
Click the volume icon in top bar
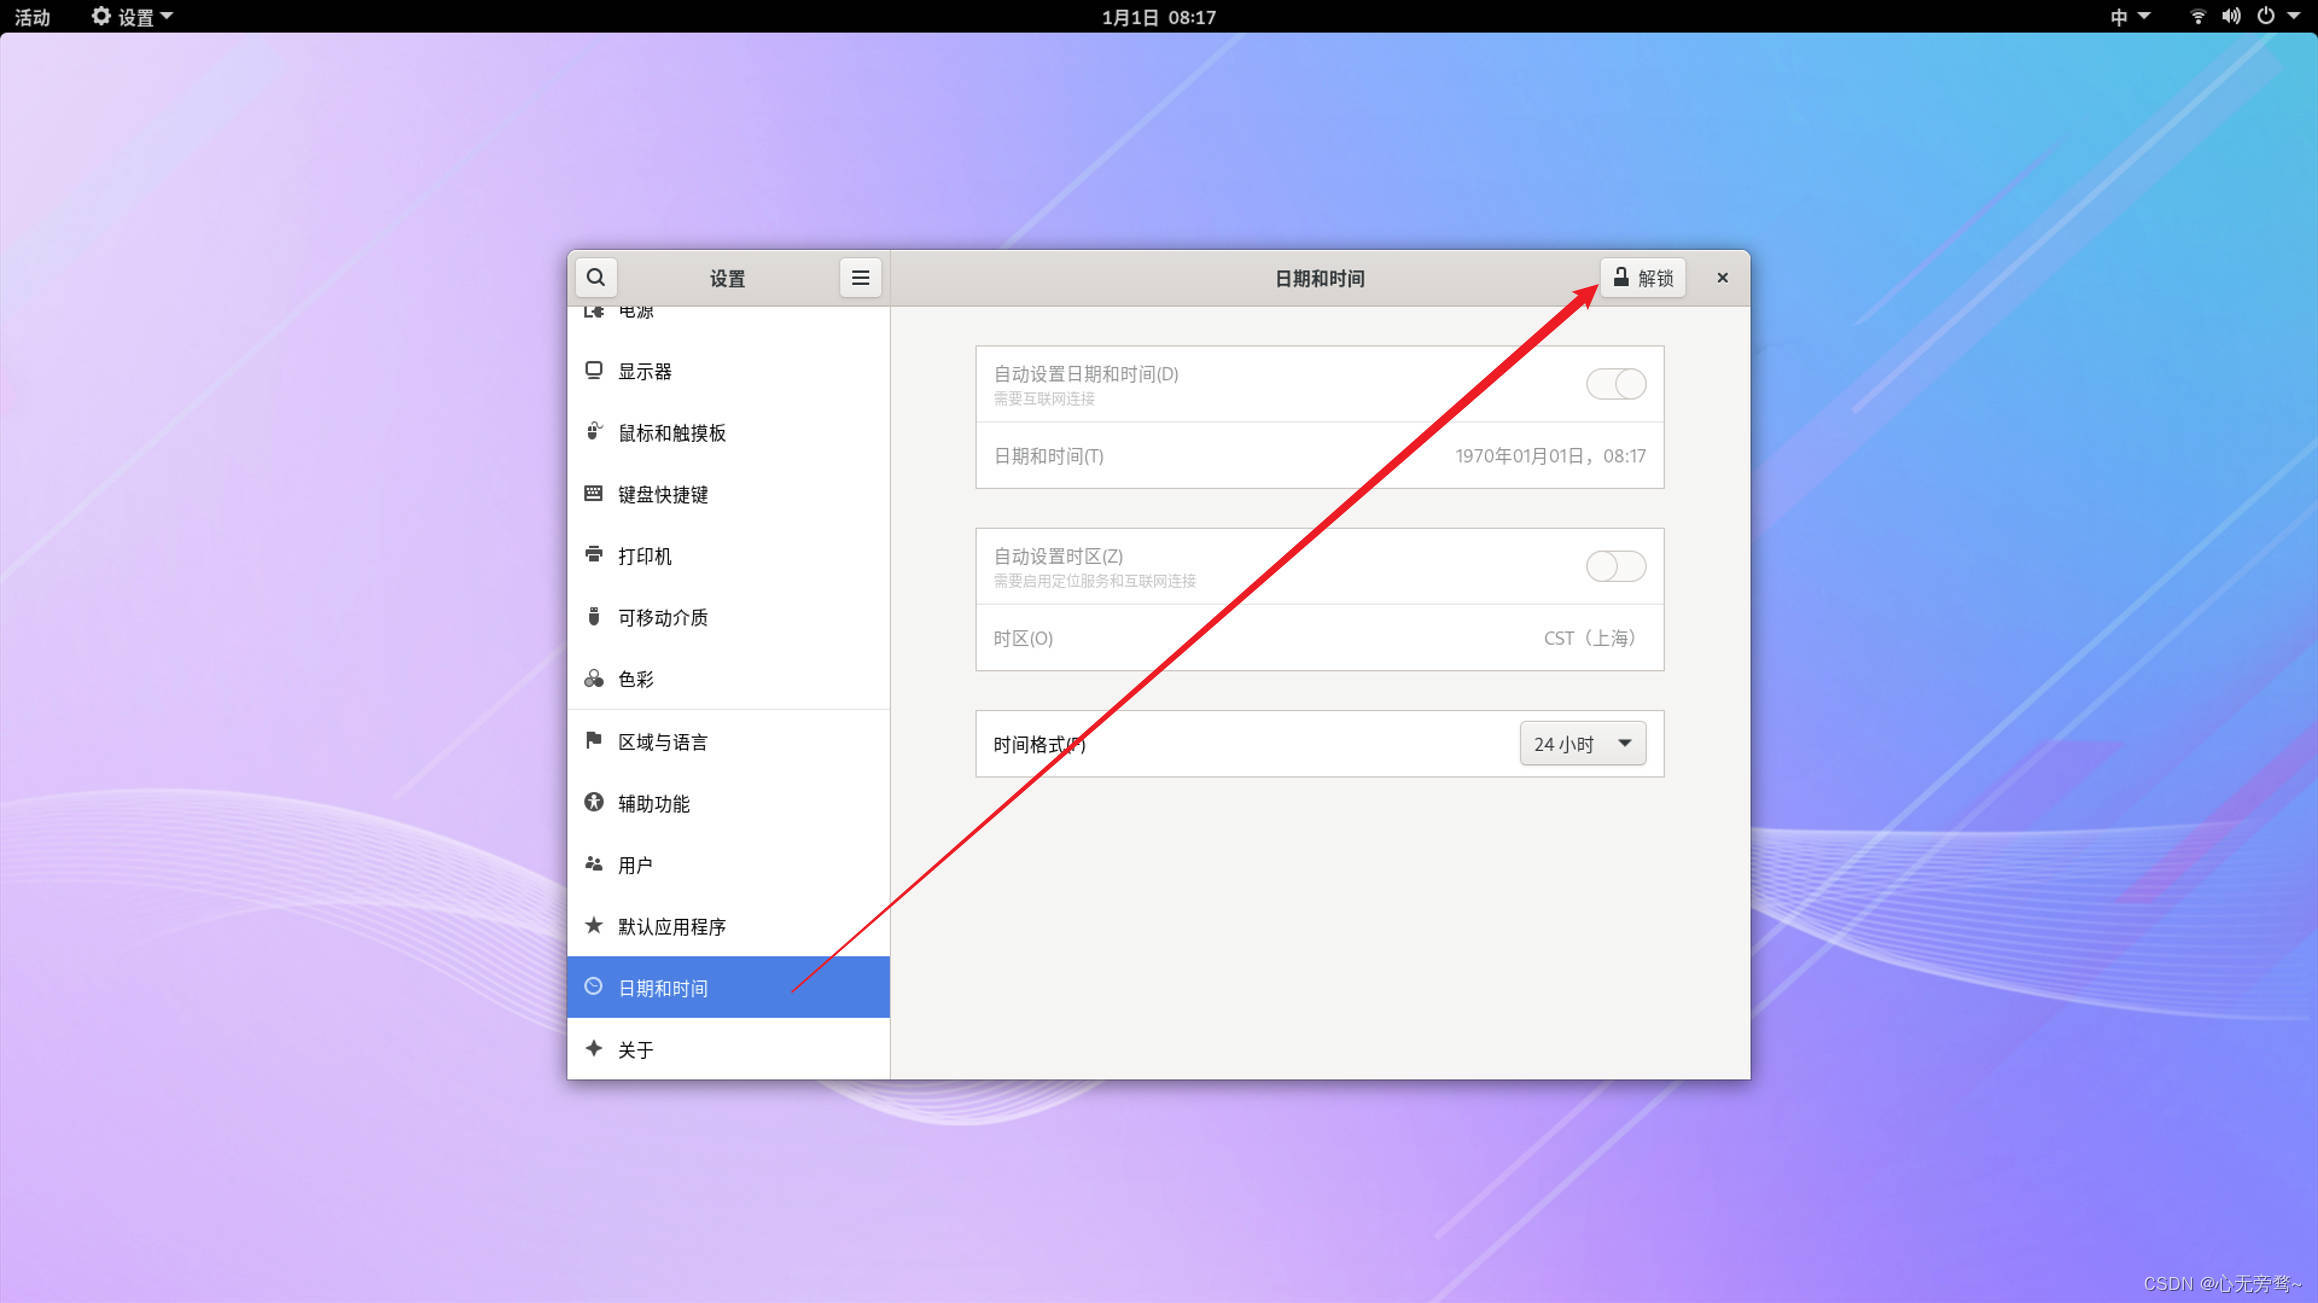tap(2231, 16)
